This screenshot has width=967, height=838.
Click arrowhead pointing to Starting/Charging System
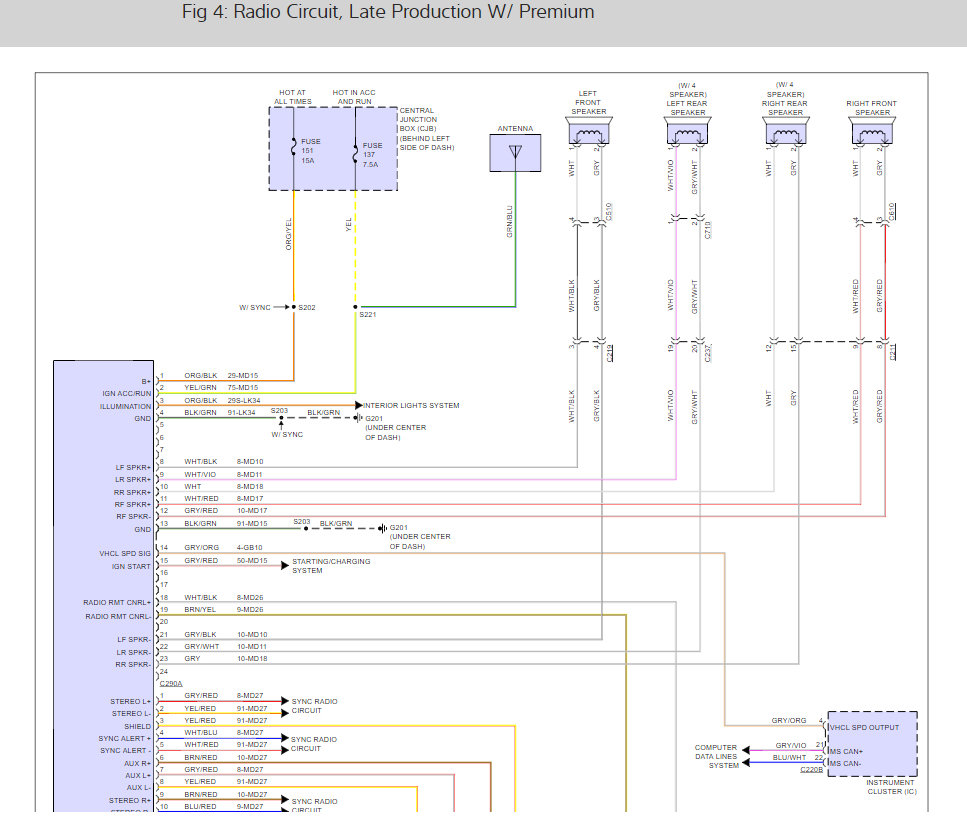click(285, 565)
